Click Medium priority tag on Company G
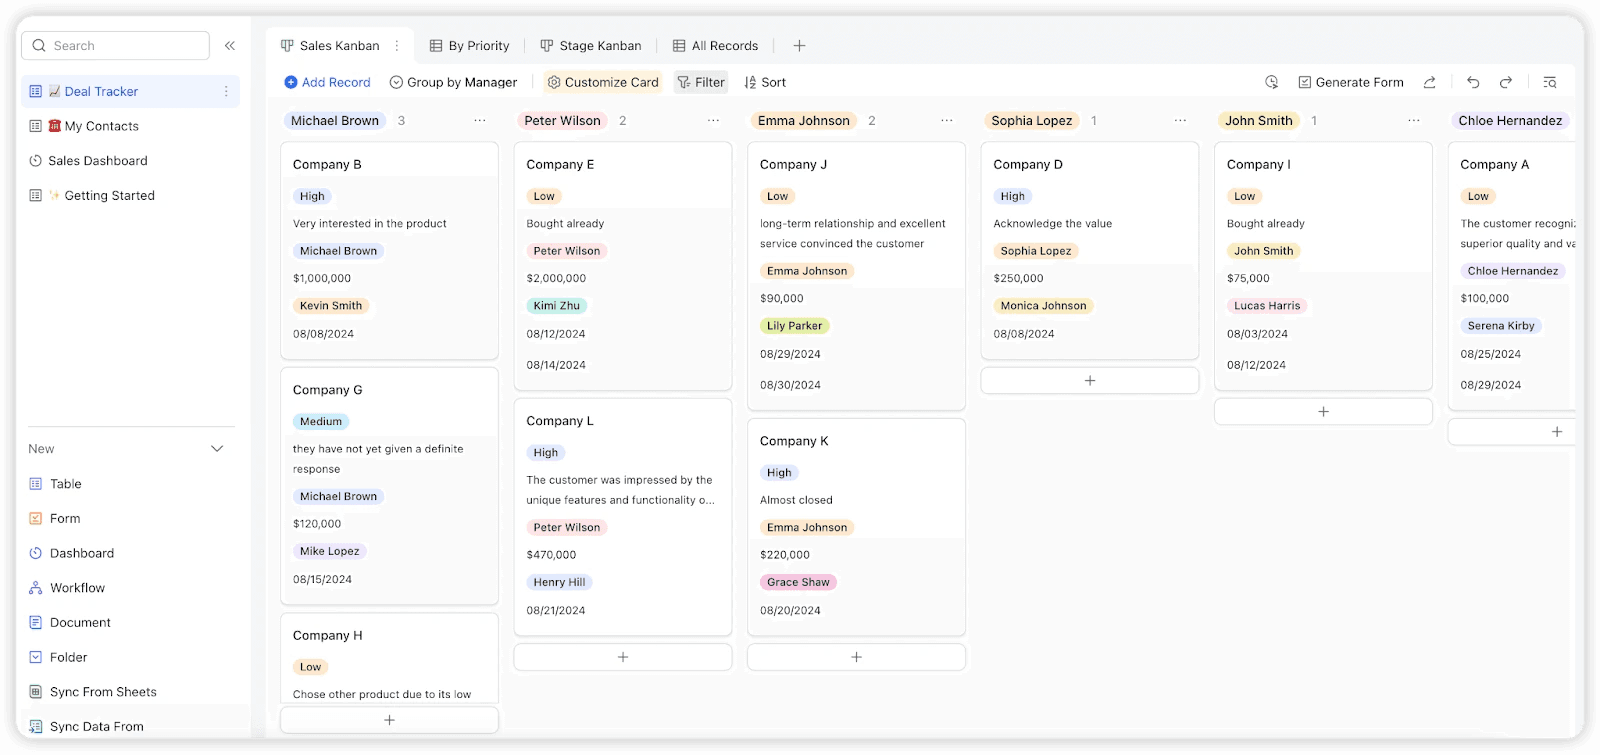The height and width of the screenshot is (755, 1600). 321,422
